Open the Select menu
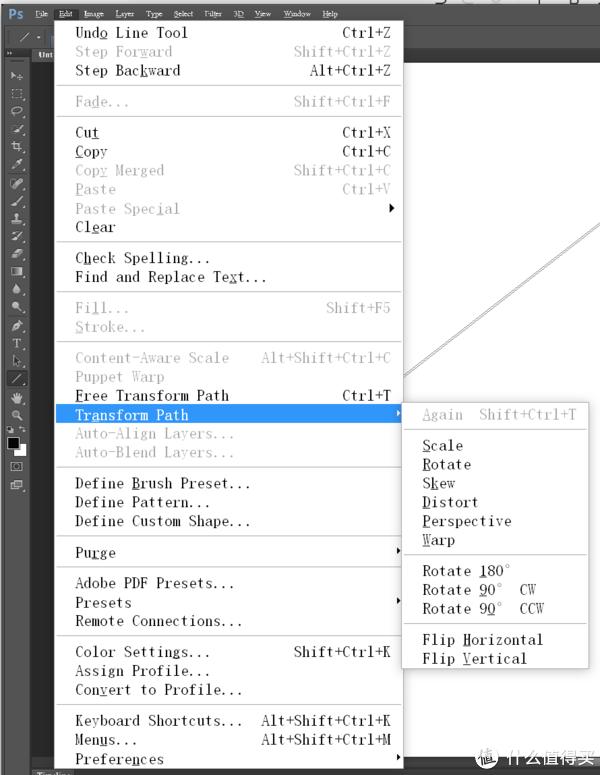The image size is (600, 775). 183,14
